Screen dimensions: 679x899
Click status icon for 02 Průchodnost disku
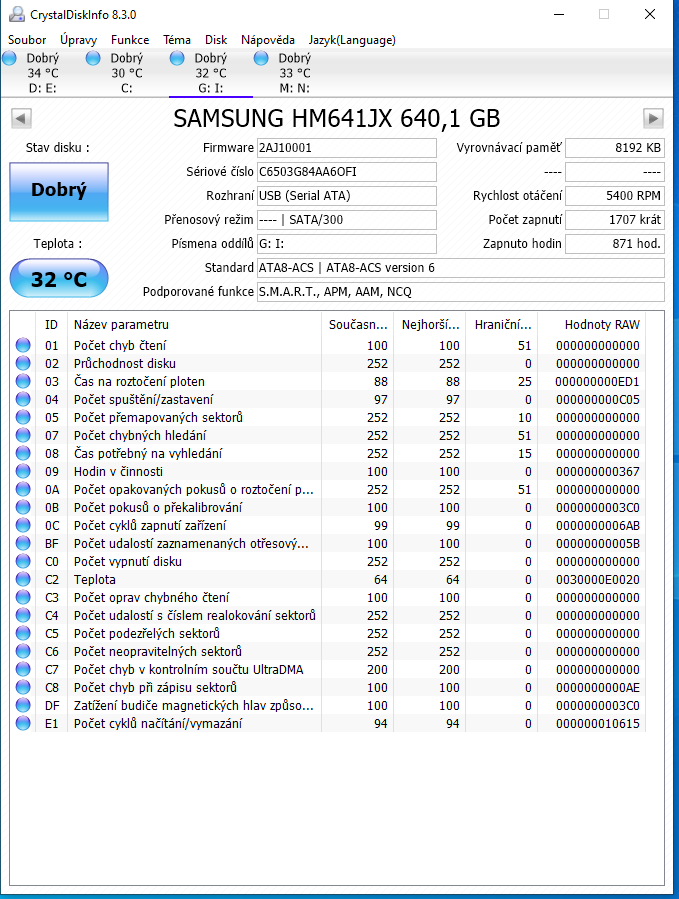[x=23, y=363]
